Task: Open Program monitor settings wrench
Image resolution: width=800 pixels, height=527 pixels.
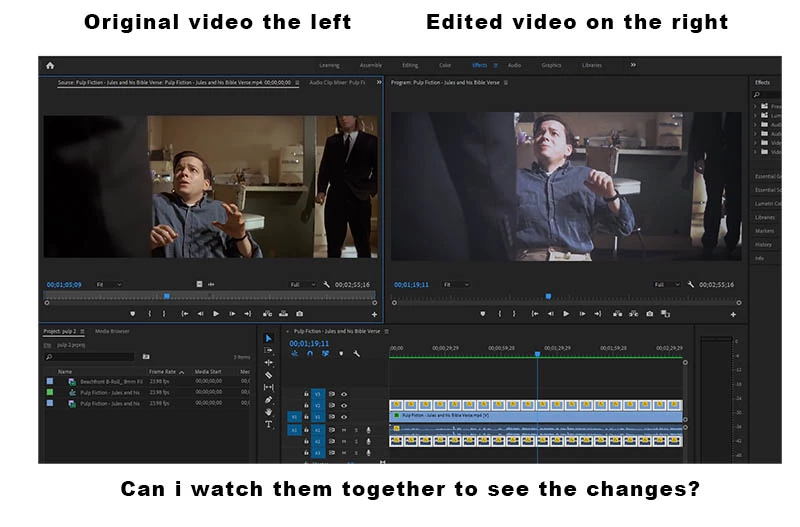Action: point(691,285)
